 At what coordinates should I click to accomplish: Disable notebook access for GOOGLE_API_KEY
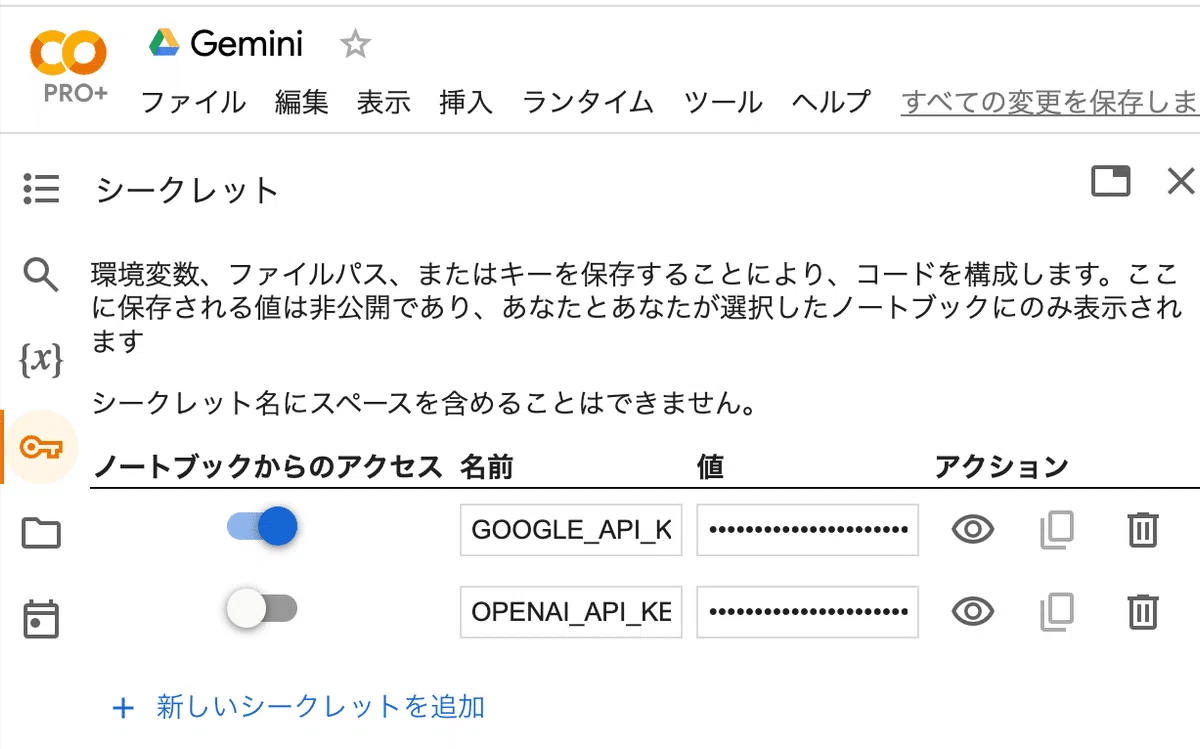click(x=263, y=526)
